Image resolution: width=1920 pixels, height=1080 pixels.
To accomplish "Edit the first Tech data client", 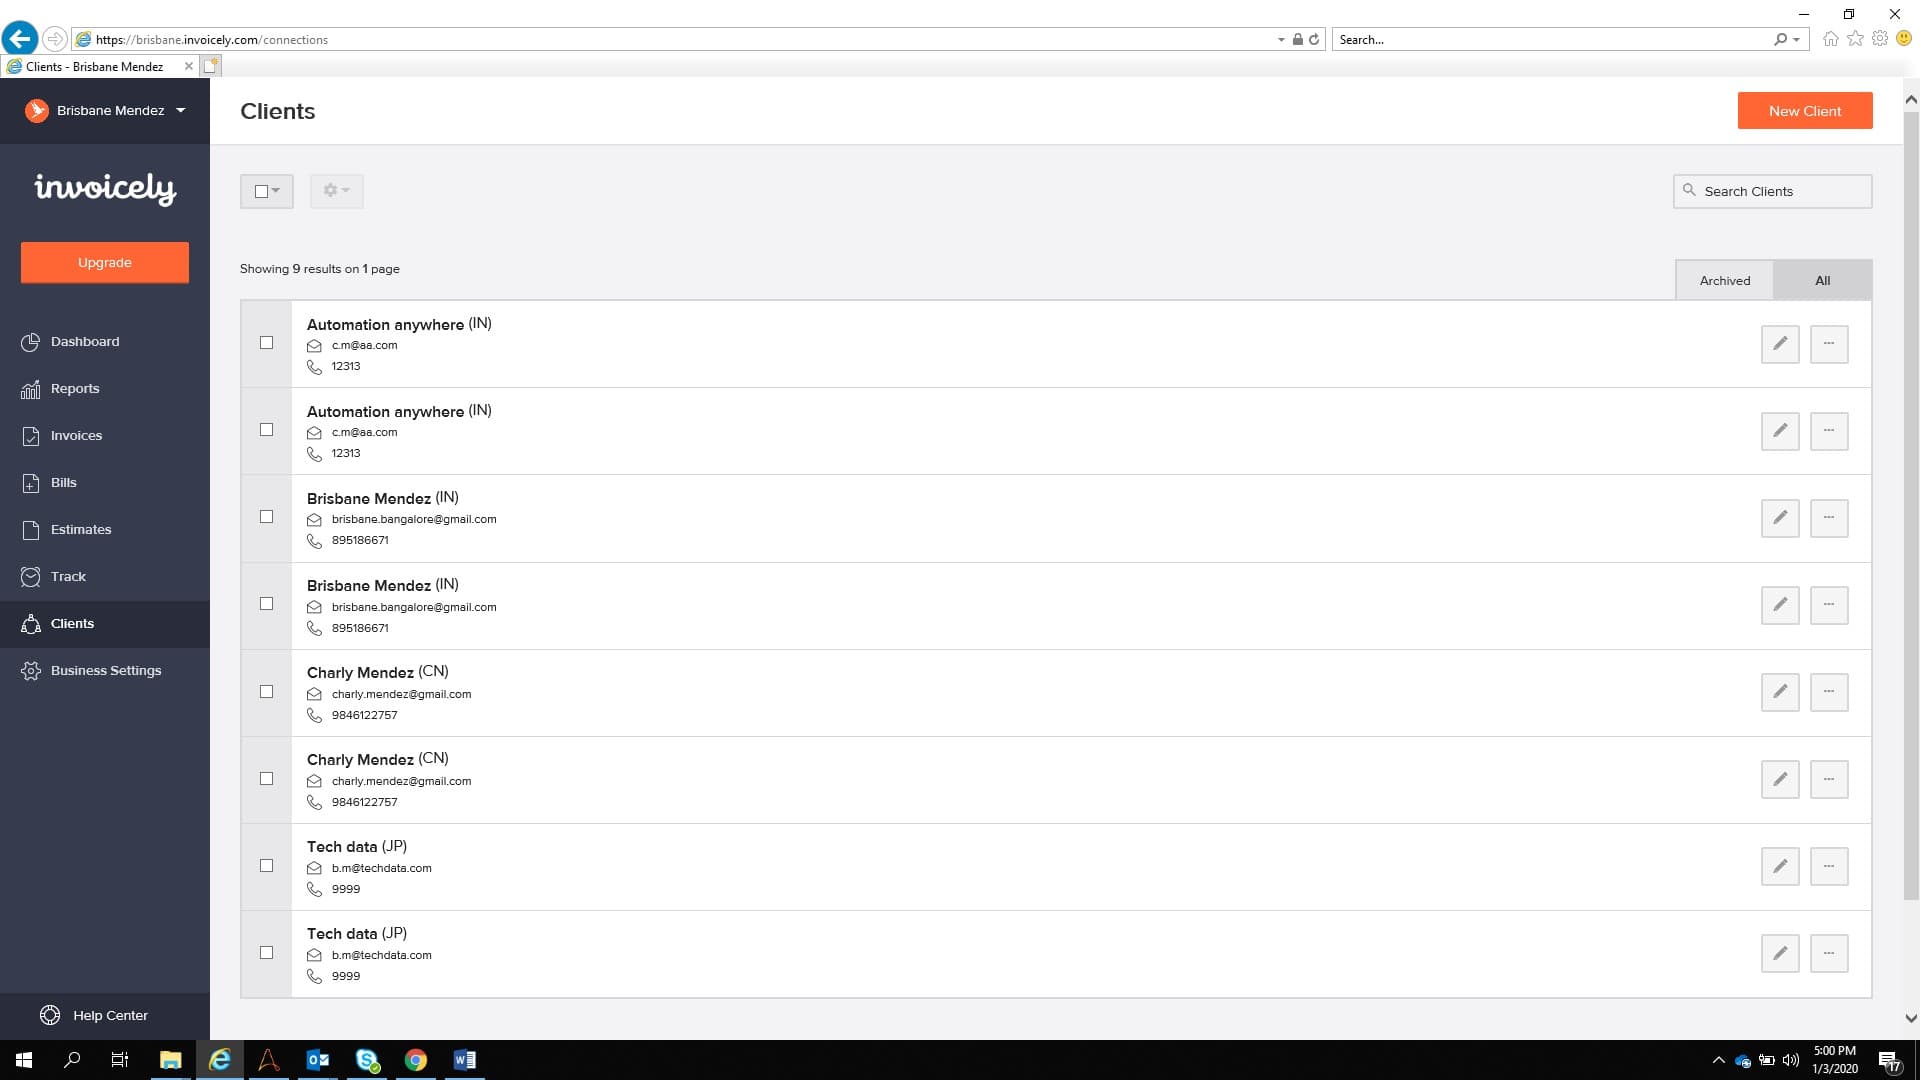I will pyautogui.click(x=1780, y=866).
